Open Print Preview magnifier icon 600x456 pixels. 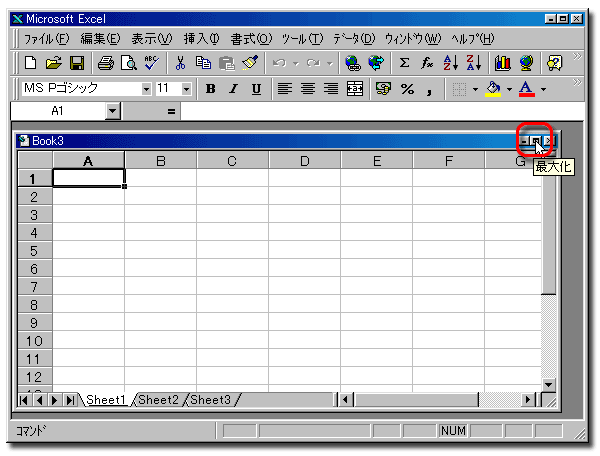click(x=129, y=63)
